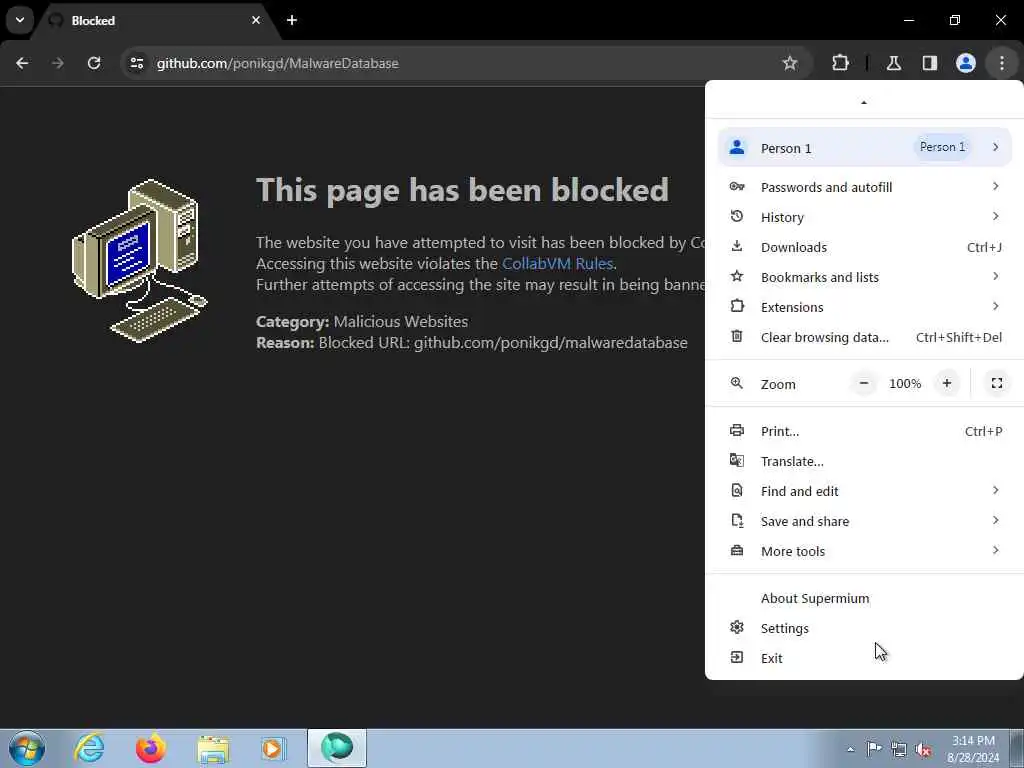Choose Clear browsing data

click(865, 338)
